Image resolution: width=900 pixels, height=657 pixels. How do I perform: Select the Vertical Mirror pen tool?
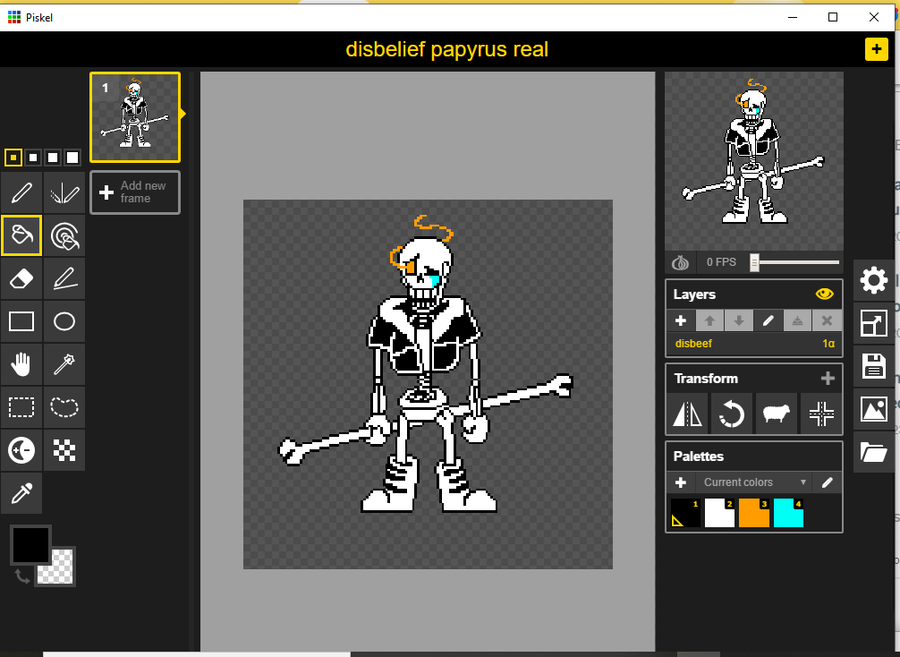coord(64,193)
